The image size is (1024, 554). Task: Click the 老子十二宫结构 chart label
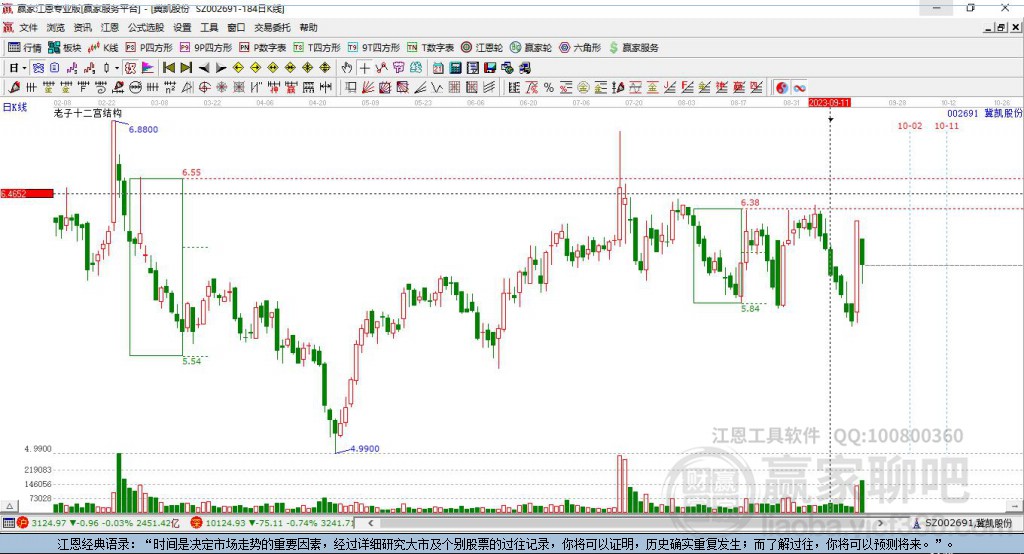coord(88,113)
